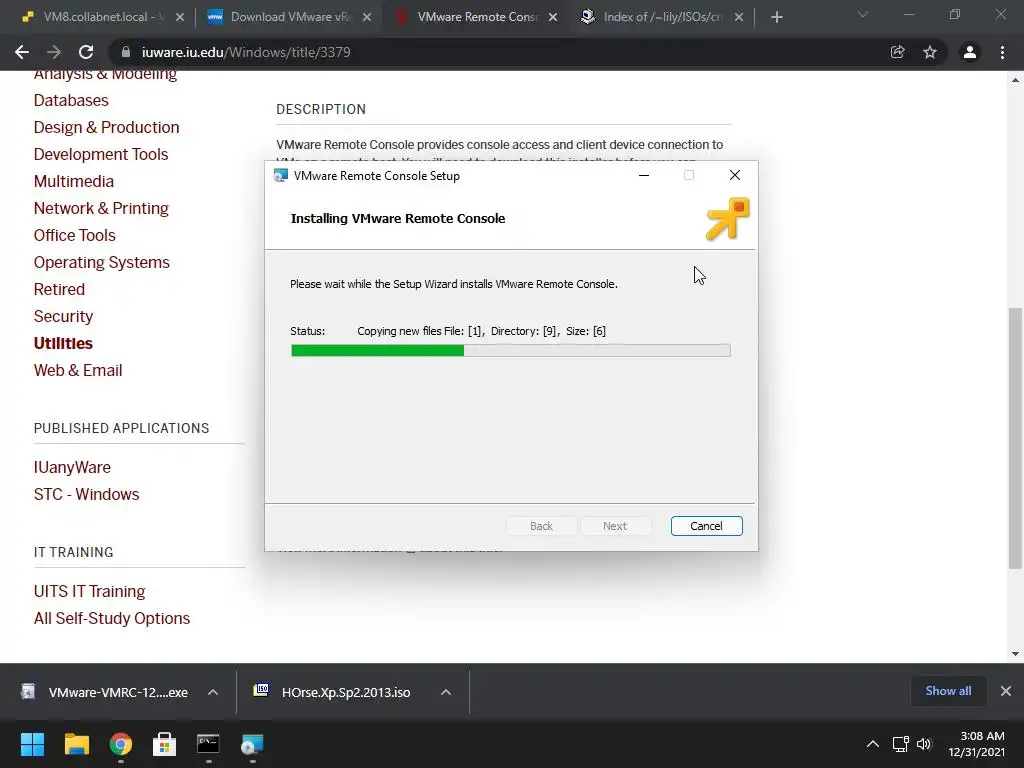Open Chrome's three-dot menu
Screen dimensions: 1024x768
tap(1002, 52)
